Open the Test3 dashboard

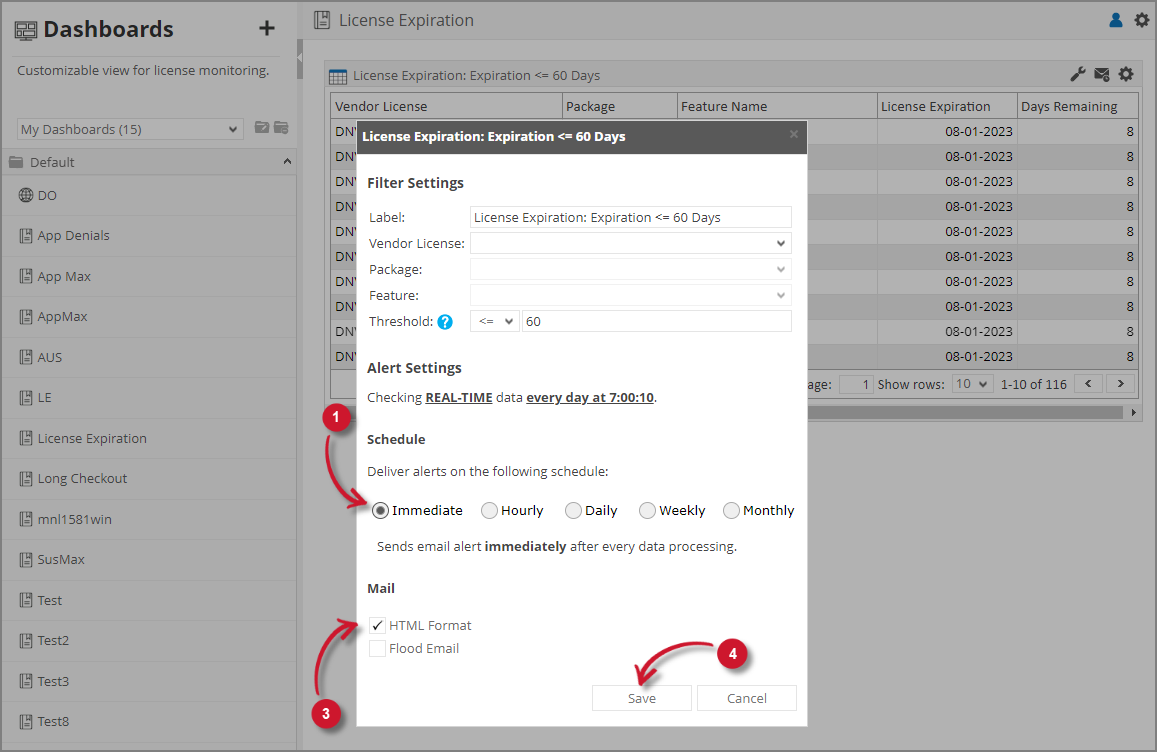point(149,681)
